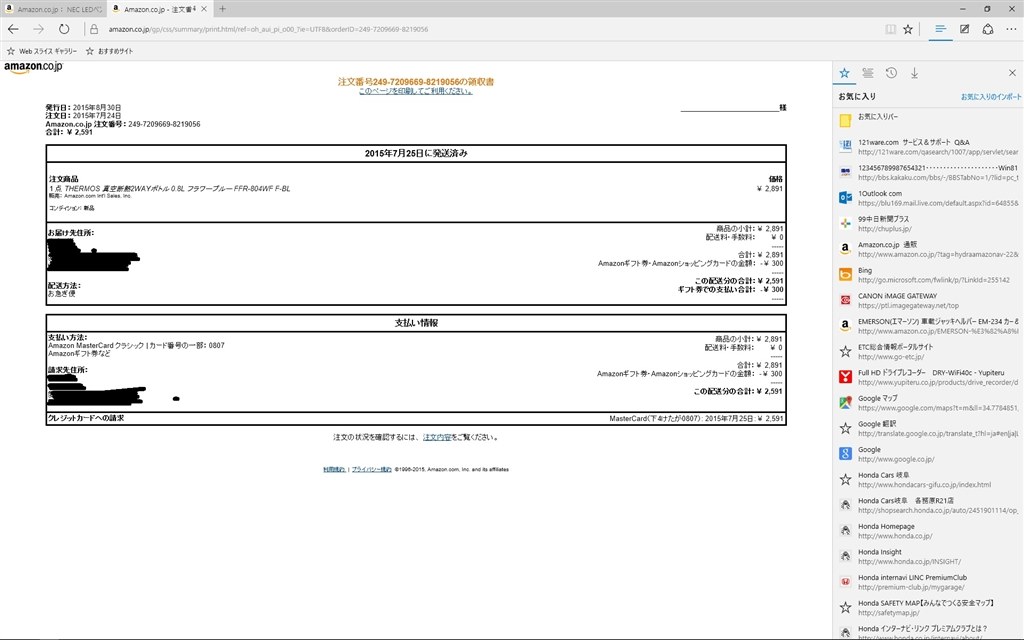
Task: Open the 1Outlook.com favorite
Action: (929, 198)
